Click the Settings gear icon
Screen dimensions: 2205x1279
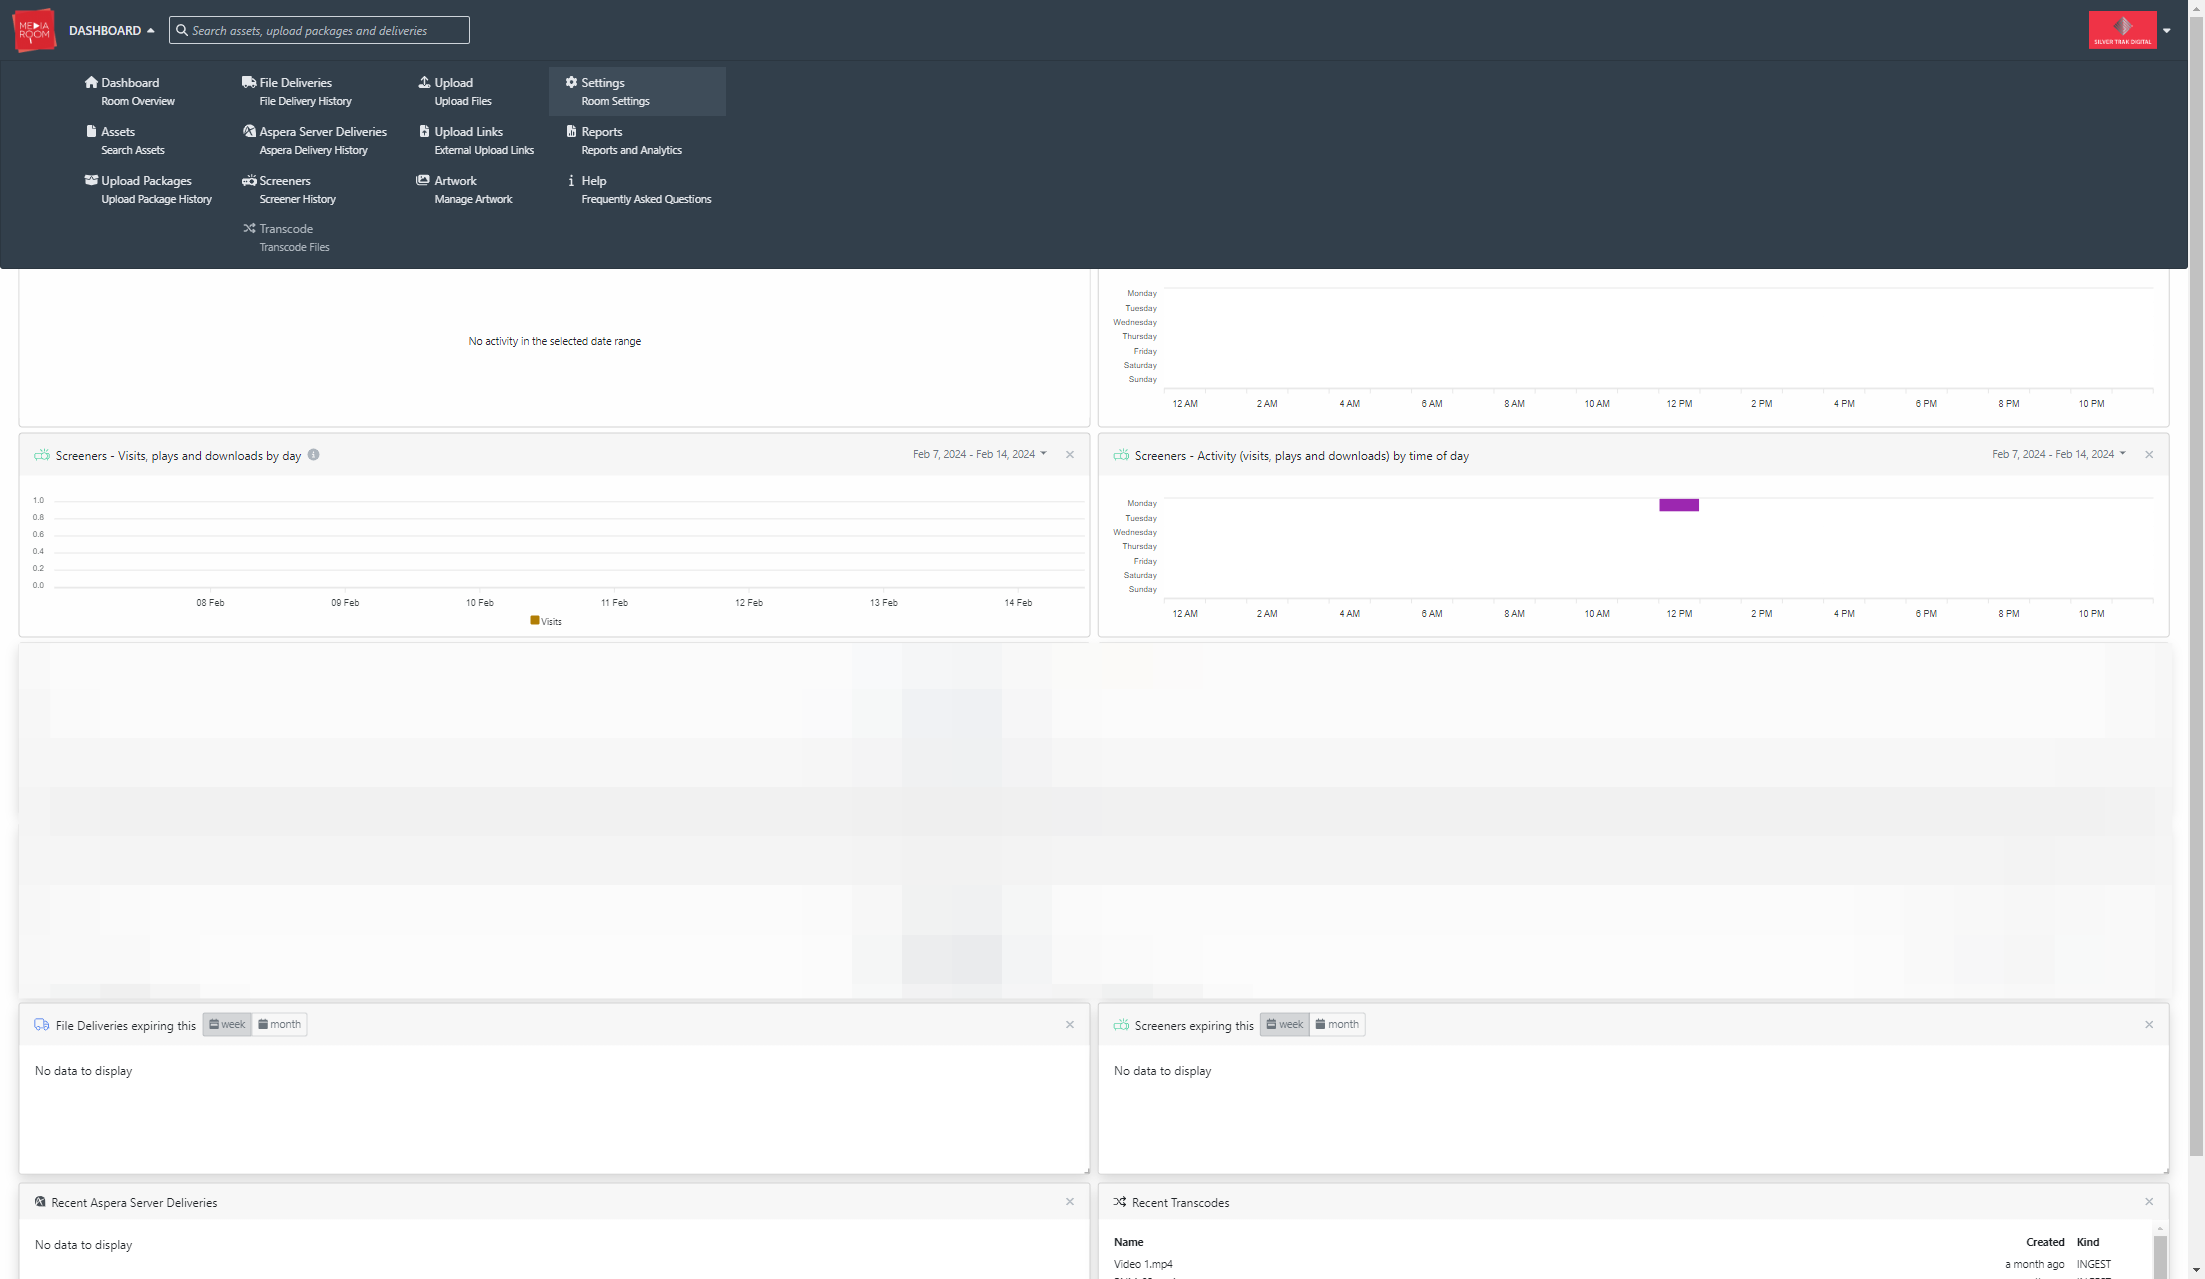tap(571, 82)
